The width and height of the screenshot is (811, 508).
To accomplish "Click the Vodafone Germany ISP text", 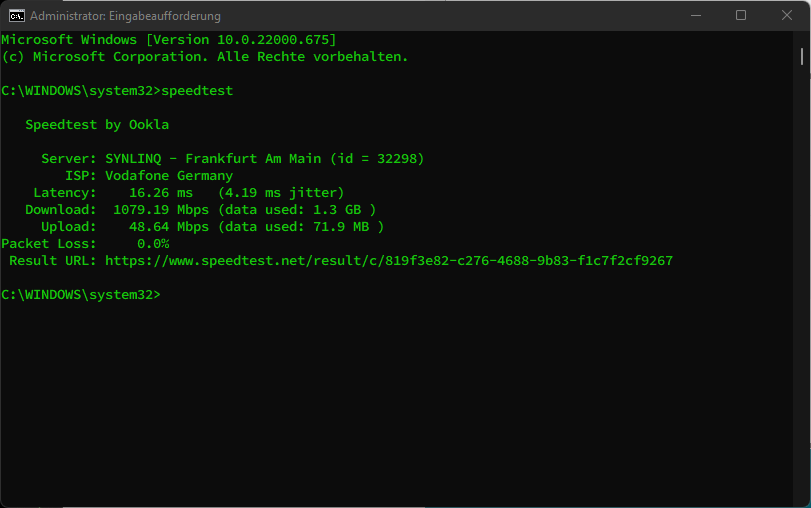I will coord(169,176).
